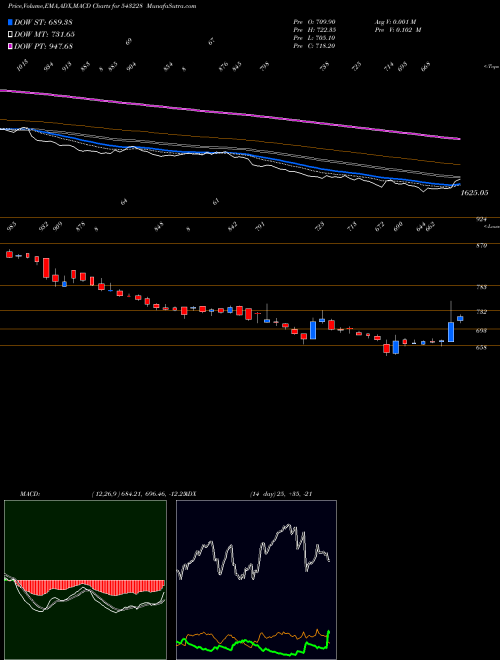Click the 'Pre O: 709.90' open value
Screen dimensions: 500x660
[314, 22]
